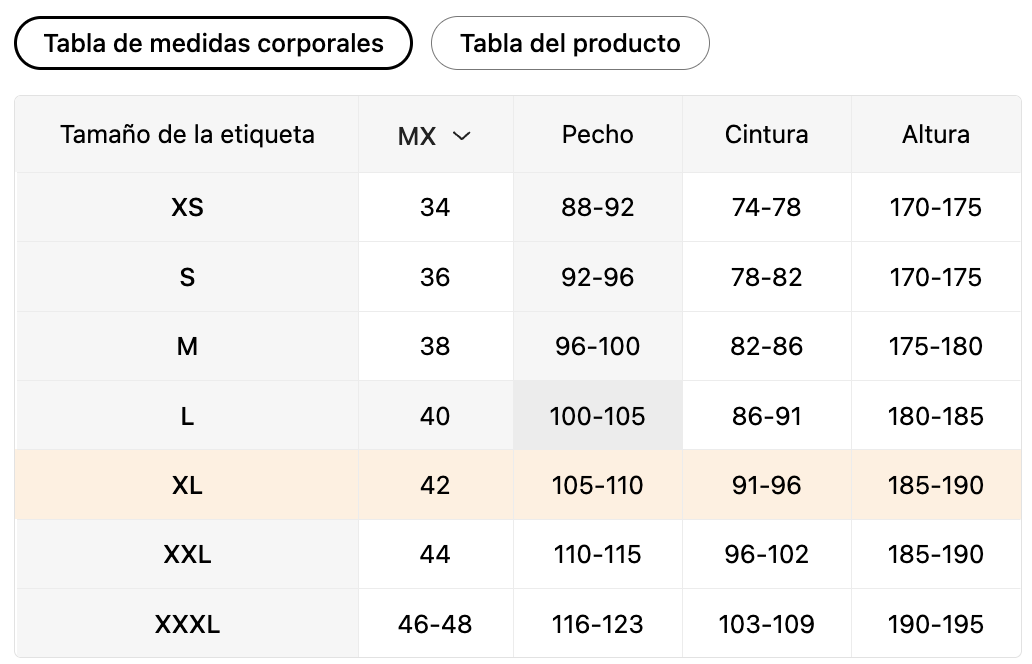
Task: Click the Cintura column header
Action: 767,135
